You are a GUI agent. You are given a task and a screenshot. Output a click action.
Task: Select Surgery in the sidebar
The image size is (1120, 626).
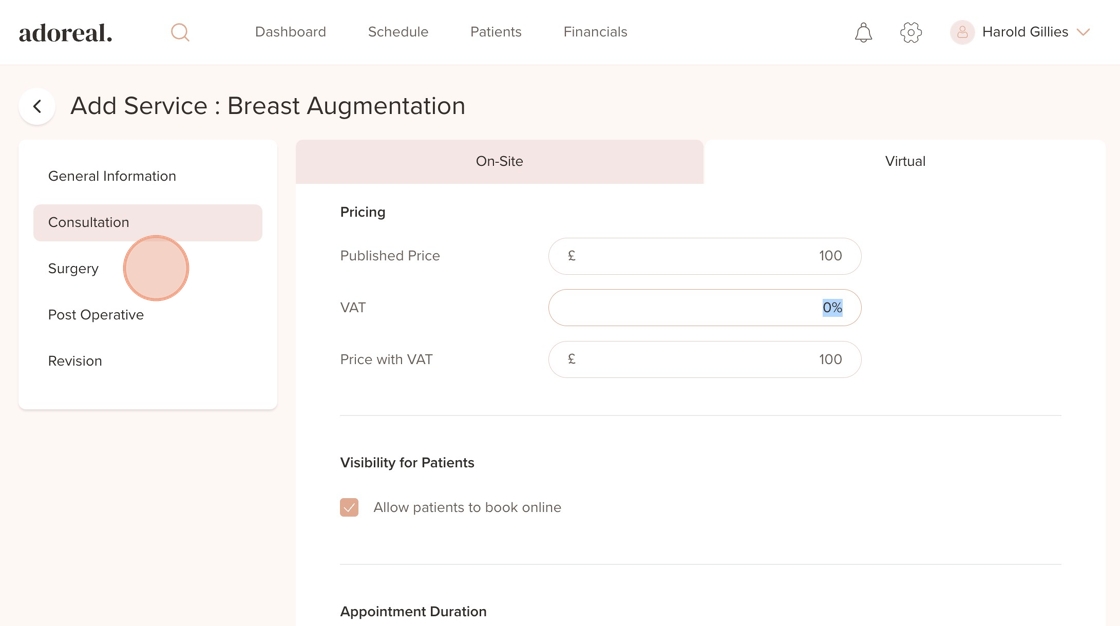click(74, 269)
